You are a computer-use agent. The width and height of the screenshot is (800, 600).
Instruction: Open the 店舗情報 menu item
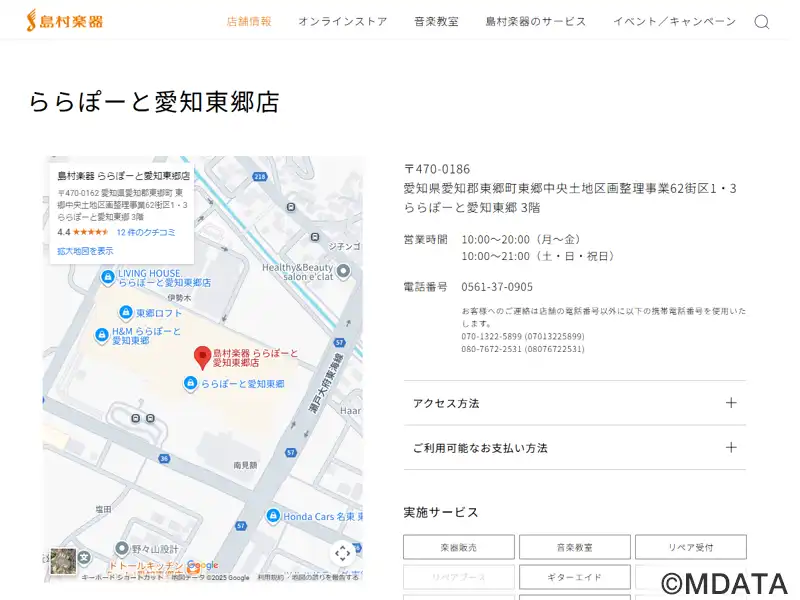coord(249,22)
